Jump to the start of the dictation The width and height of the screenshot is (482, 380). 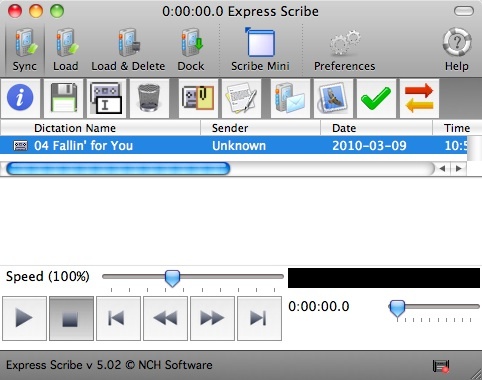pyautogui.click(x=118, y=318)
